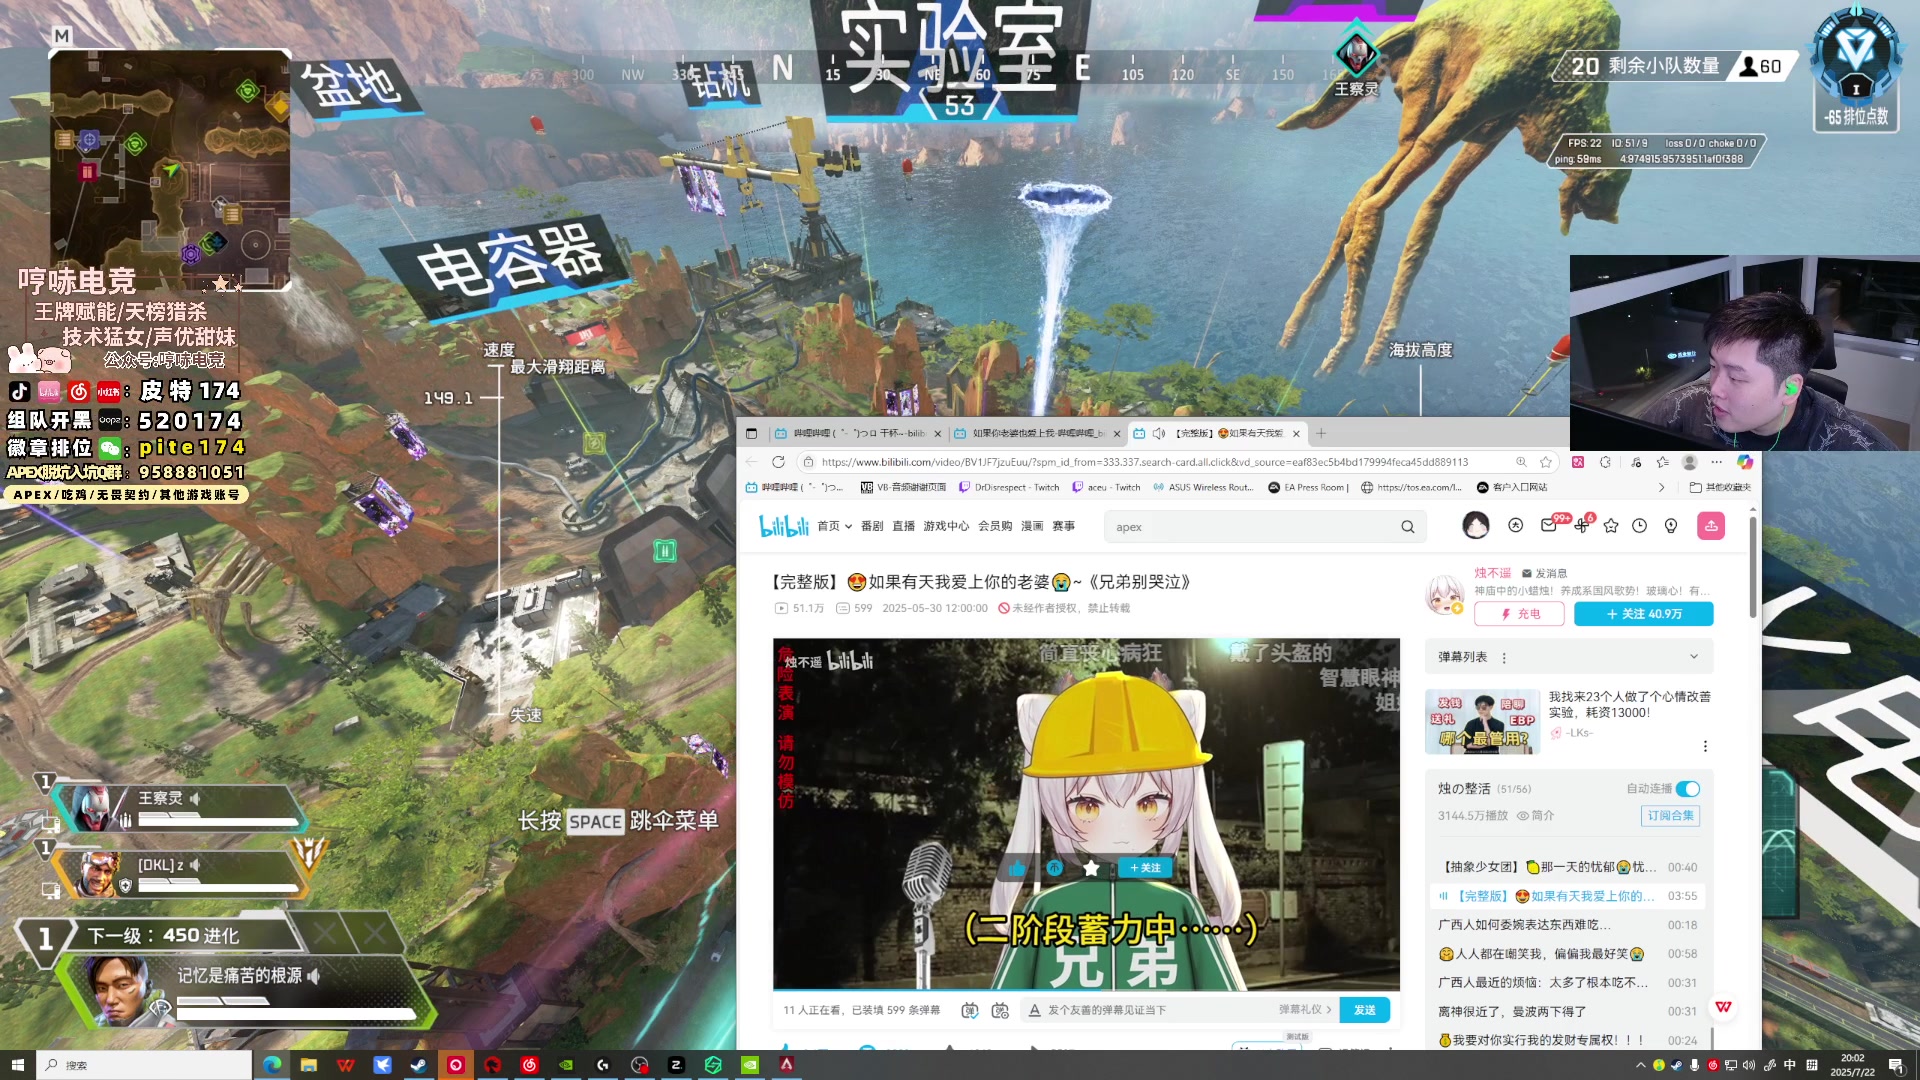The width and height of the screenshot is (1920, 1080).
Task: Toggle danmaku display icon in send bar
Action: (x=969, y=1010)
